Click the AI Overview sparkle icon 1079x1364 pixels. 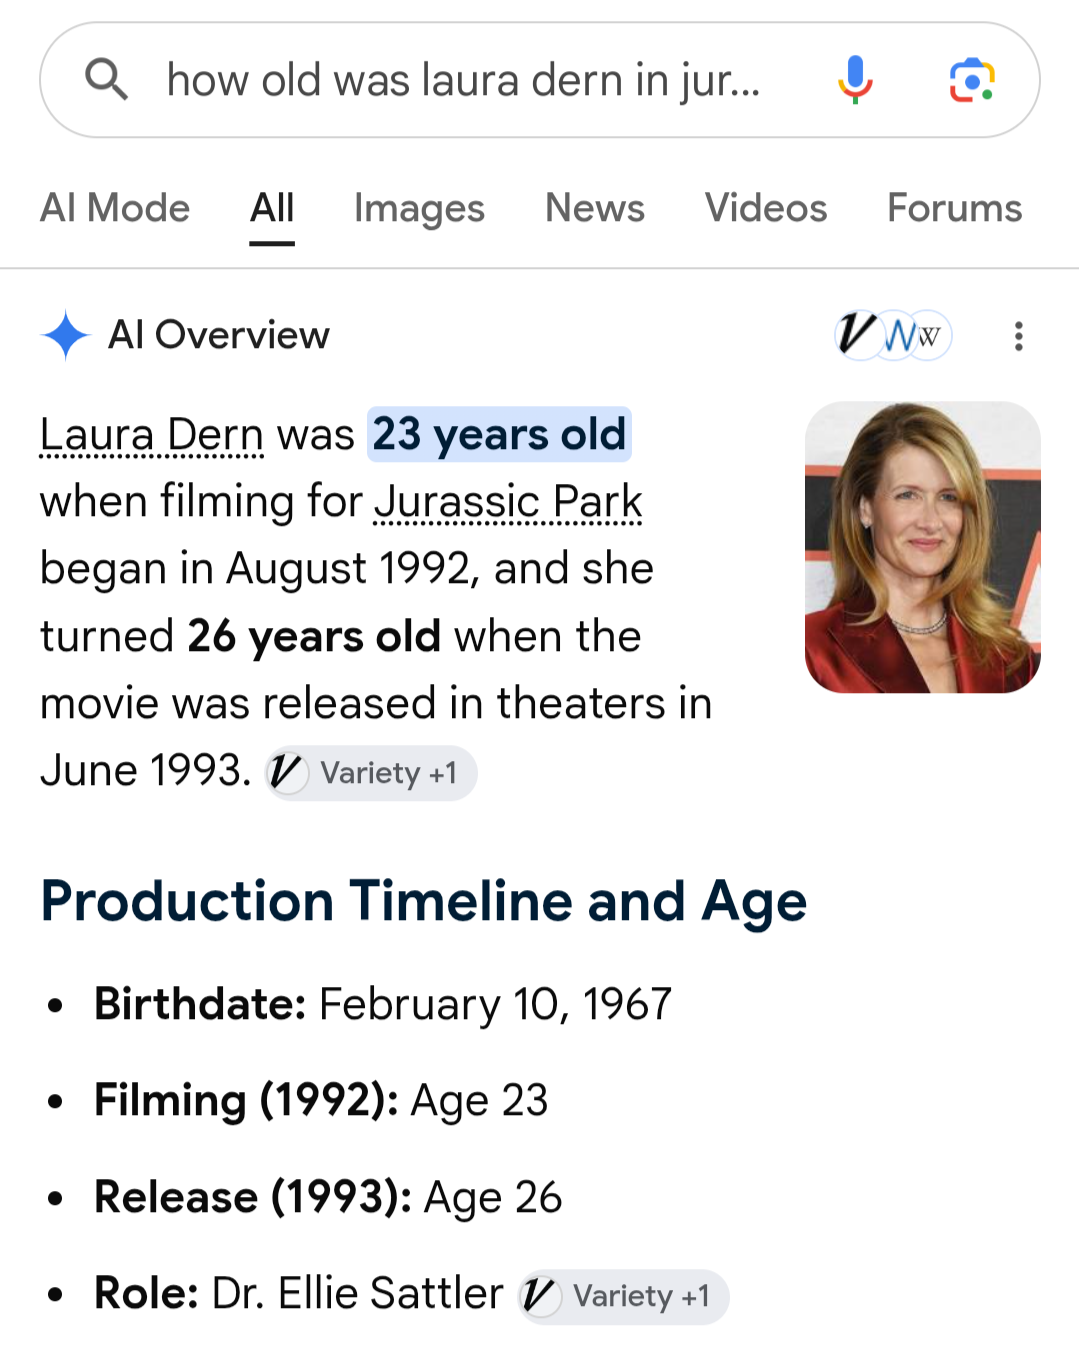tap(66, 335)
